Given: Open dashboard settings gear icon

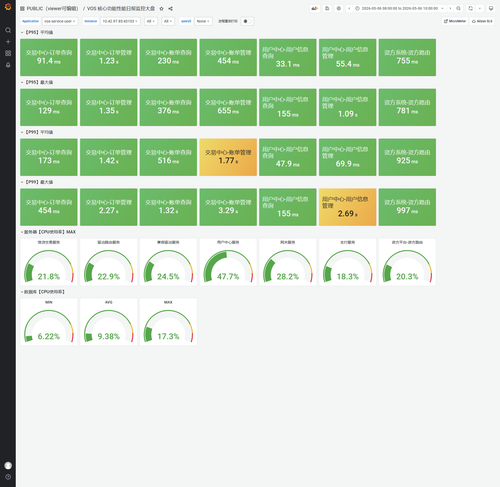Looking at the screenshot, I should [x=339, y=8].
